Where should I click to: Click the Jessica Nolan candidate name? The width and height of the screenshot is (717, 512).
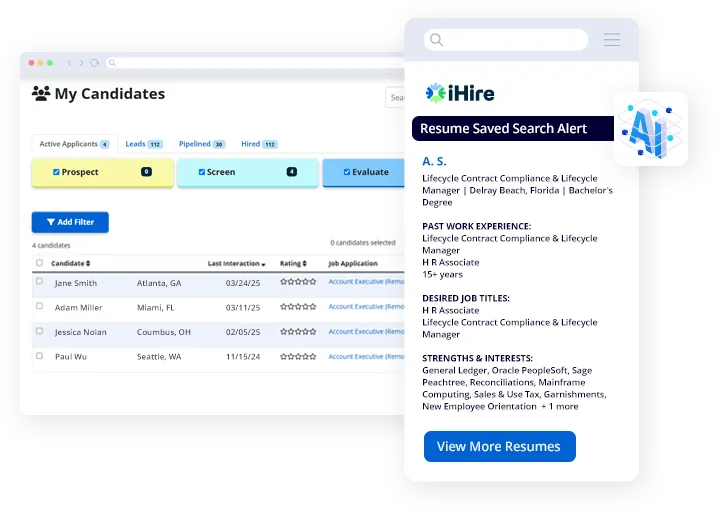click(x=80, y=332)
